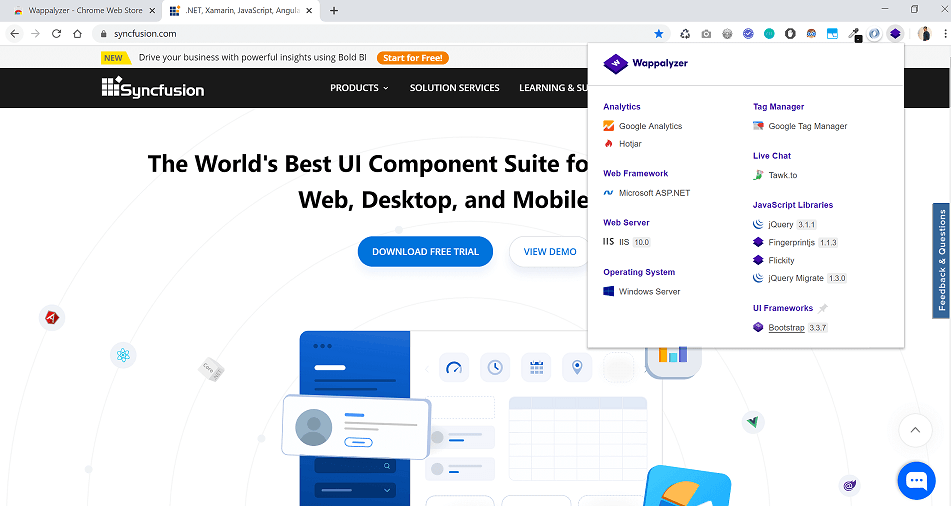Click the Bootstrap technology link

pyautogui.click(x=786, y=328)
